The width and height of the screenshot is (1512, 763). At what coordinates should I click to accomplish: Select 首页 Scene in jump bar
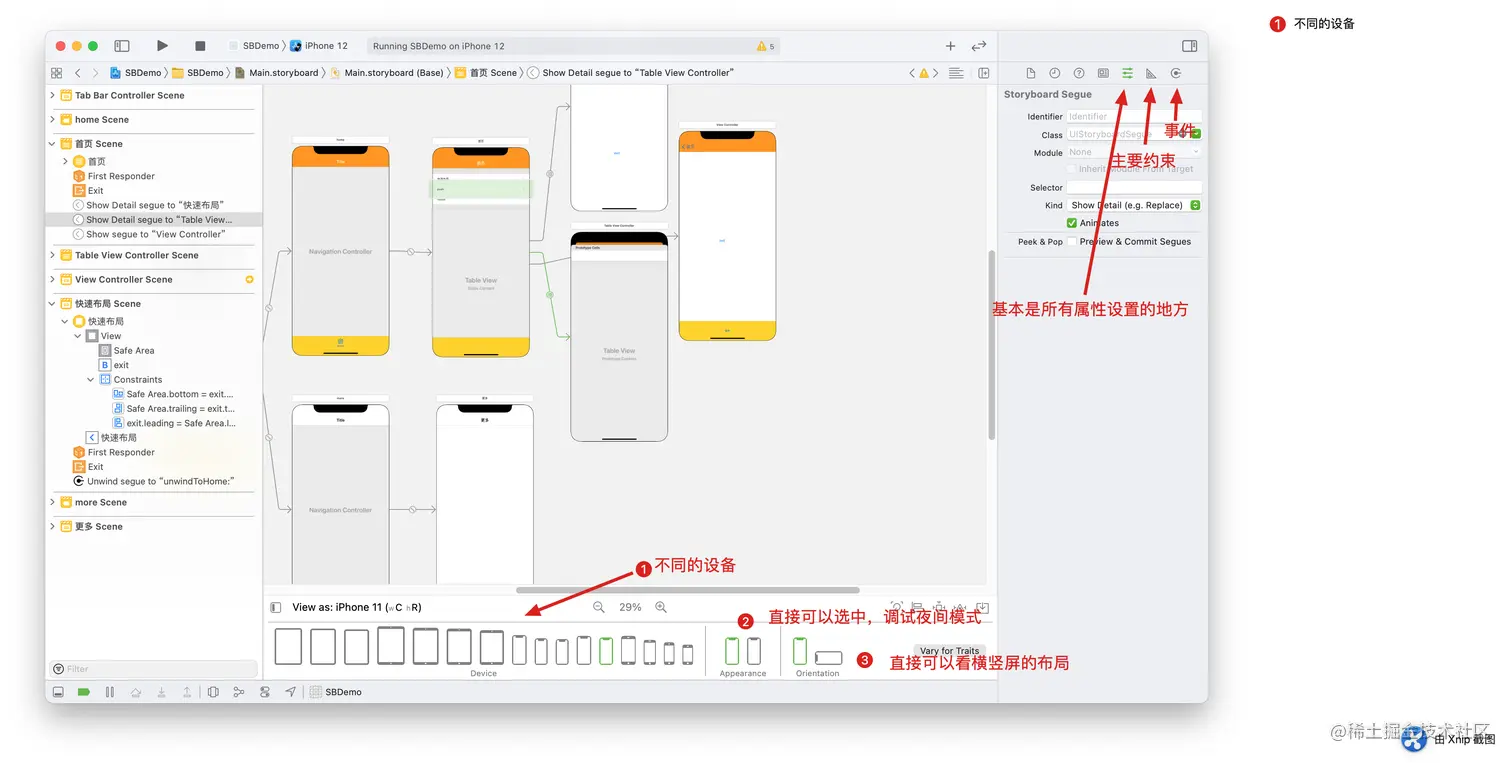pyautogui.click(x=486, y=73)
